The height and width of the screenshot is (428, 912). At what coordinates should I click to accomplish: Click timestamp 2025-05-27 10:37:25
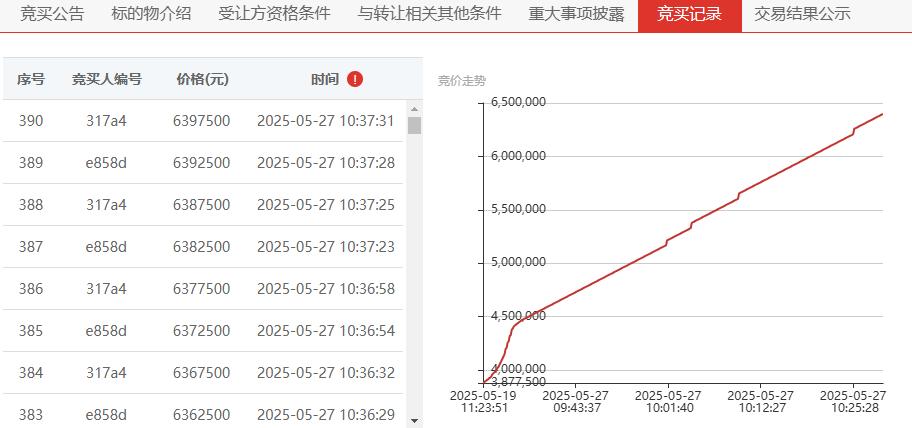[x=326, y=205]
